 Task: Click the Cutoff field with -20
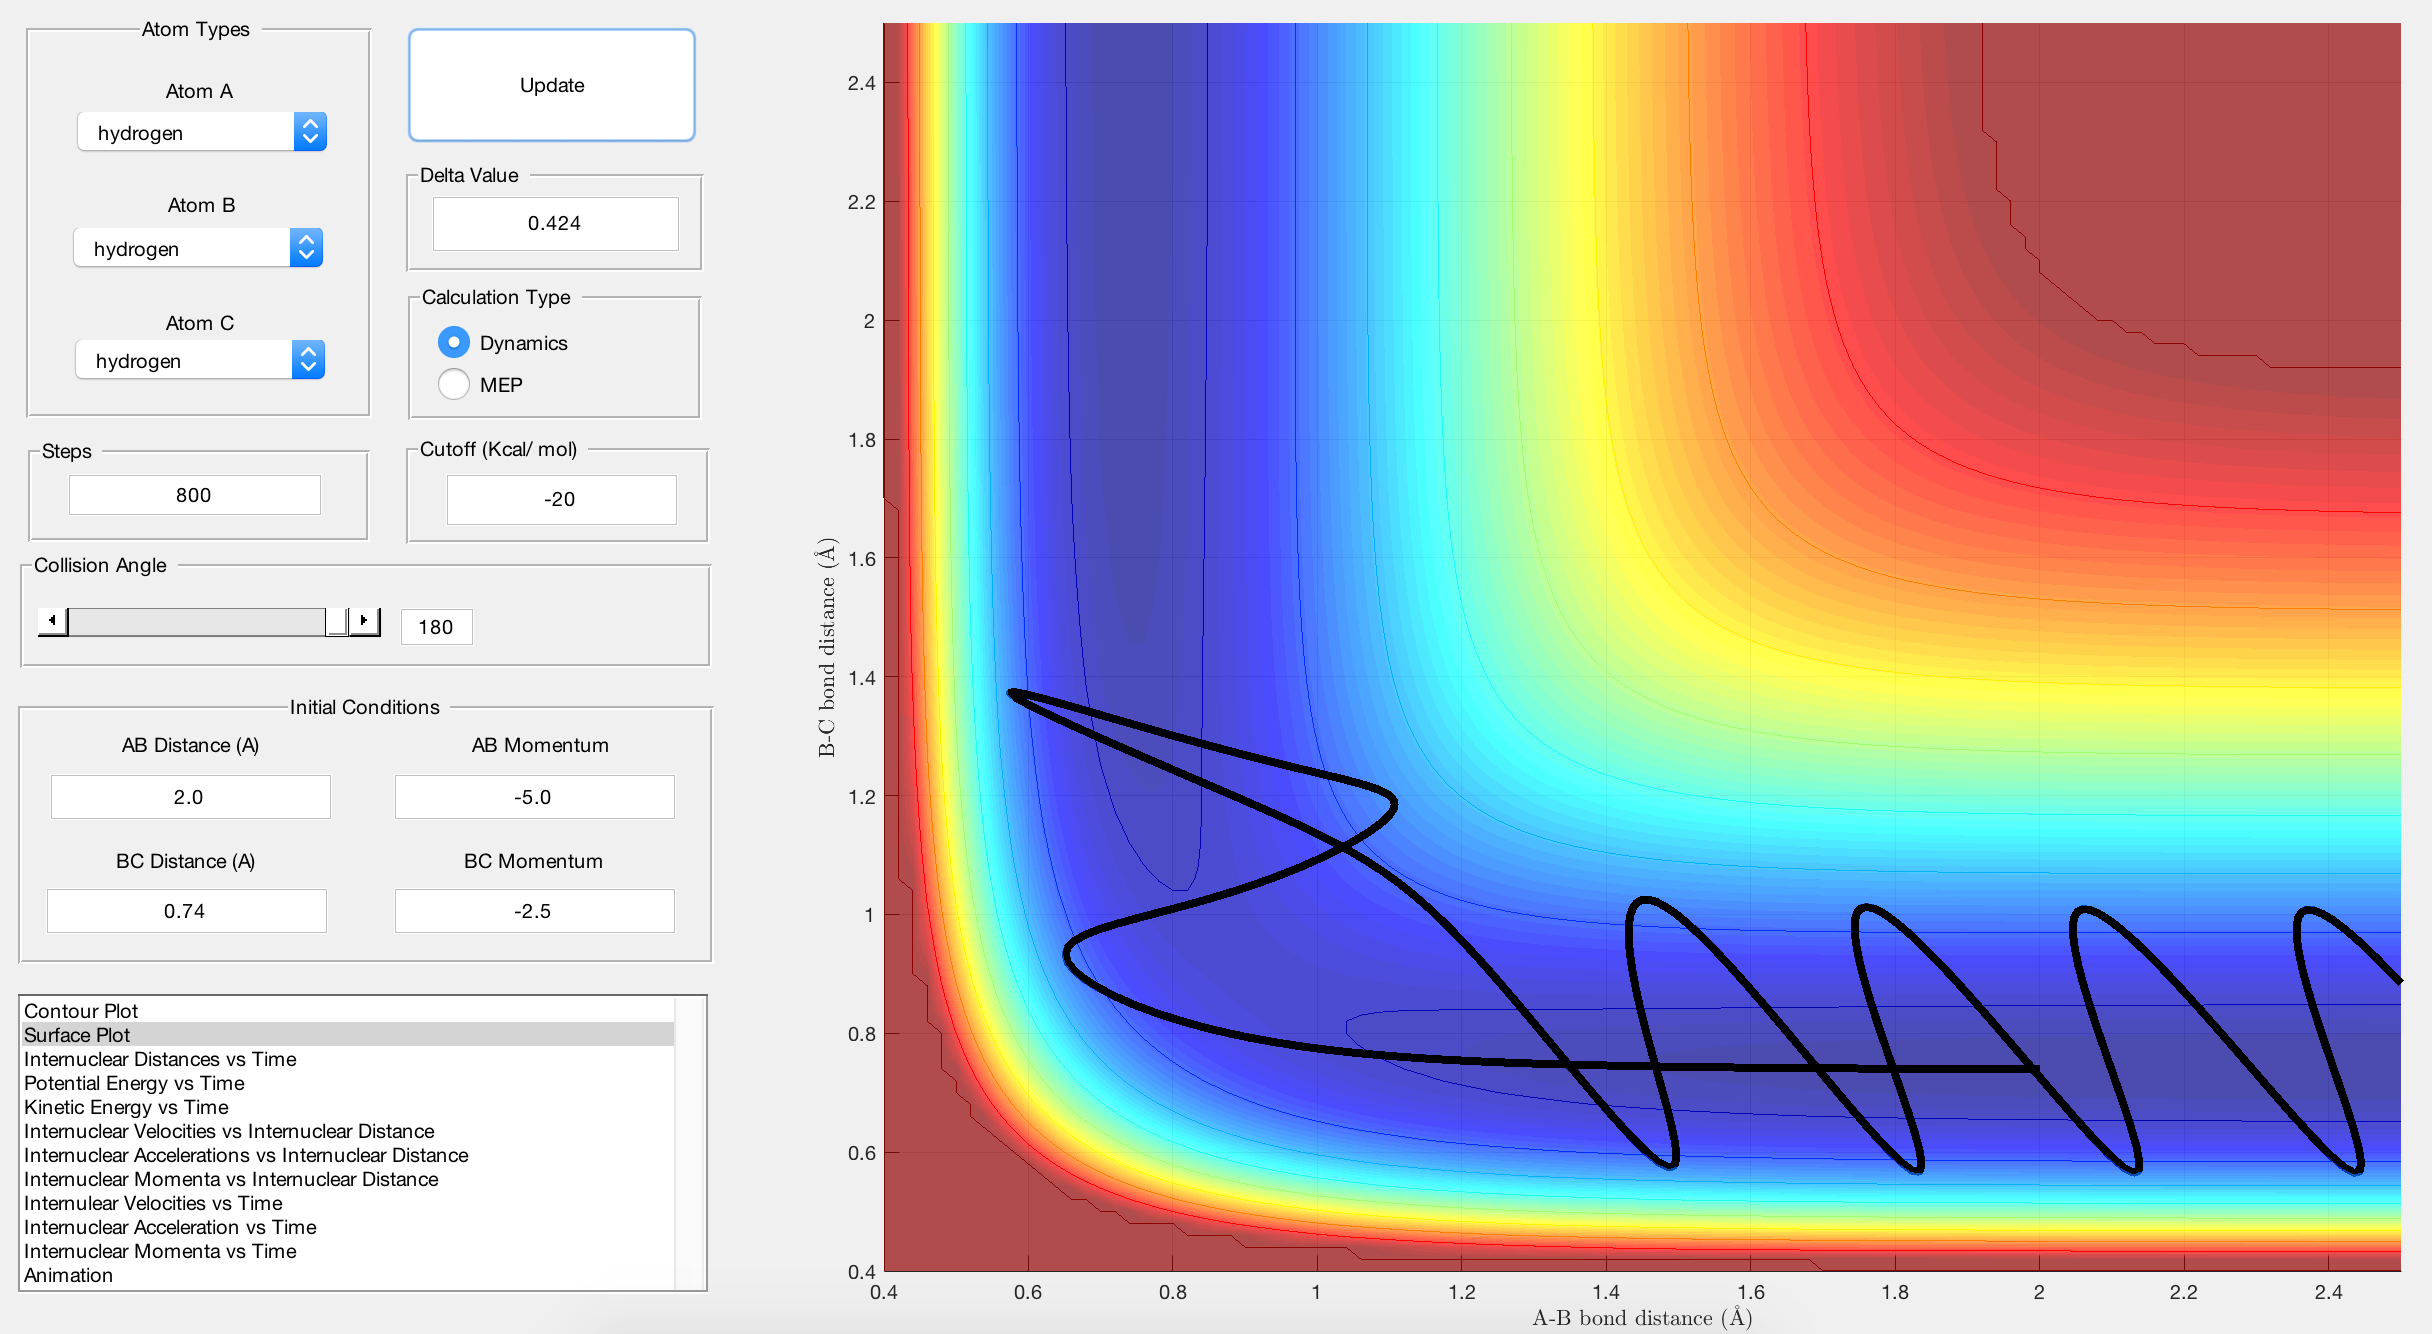tap(560, 499)
